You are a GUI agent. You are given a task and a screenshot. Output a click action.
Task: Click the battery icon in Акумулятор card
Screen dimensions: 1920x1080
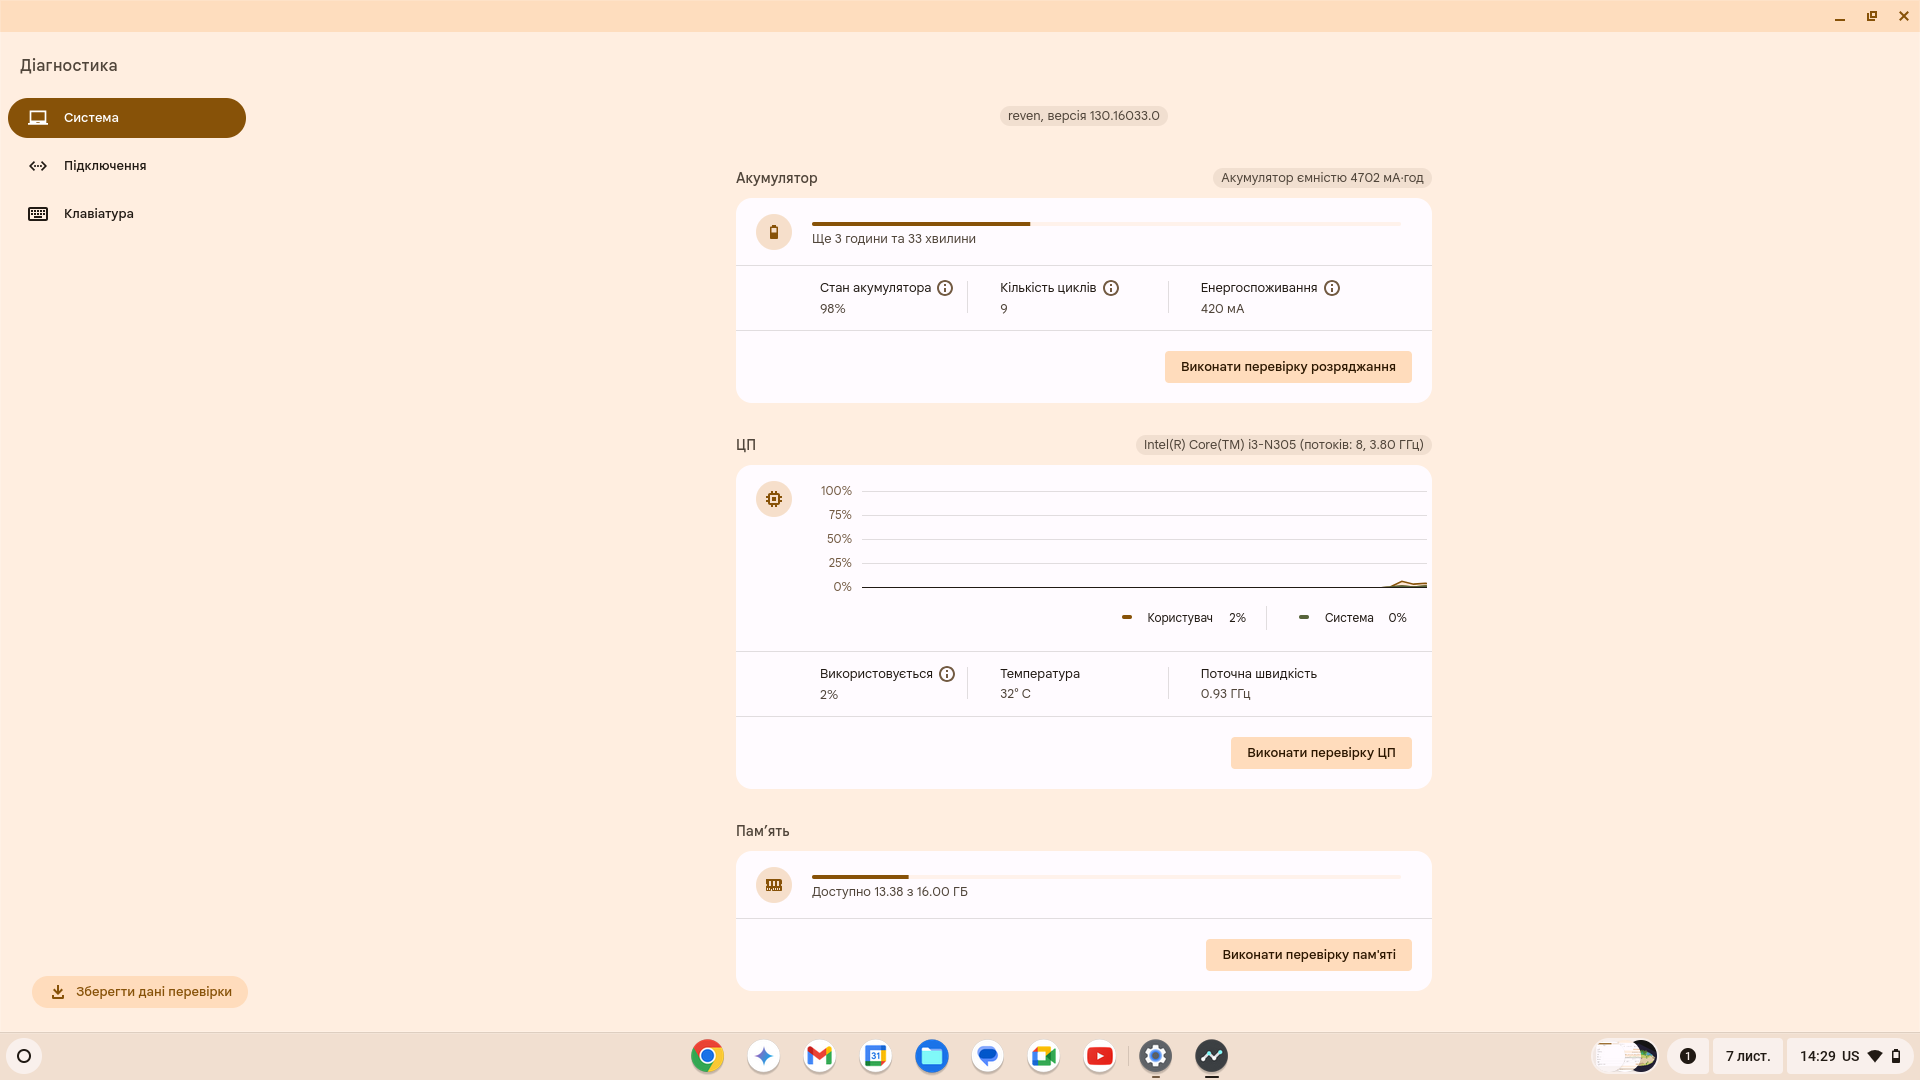(x=773, y=232)
